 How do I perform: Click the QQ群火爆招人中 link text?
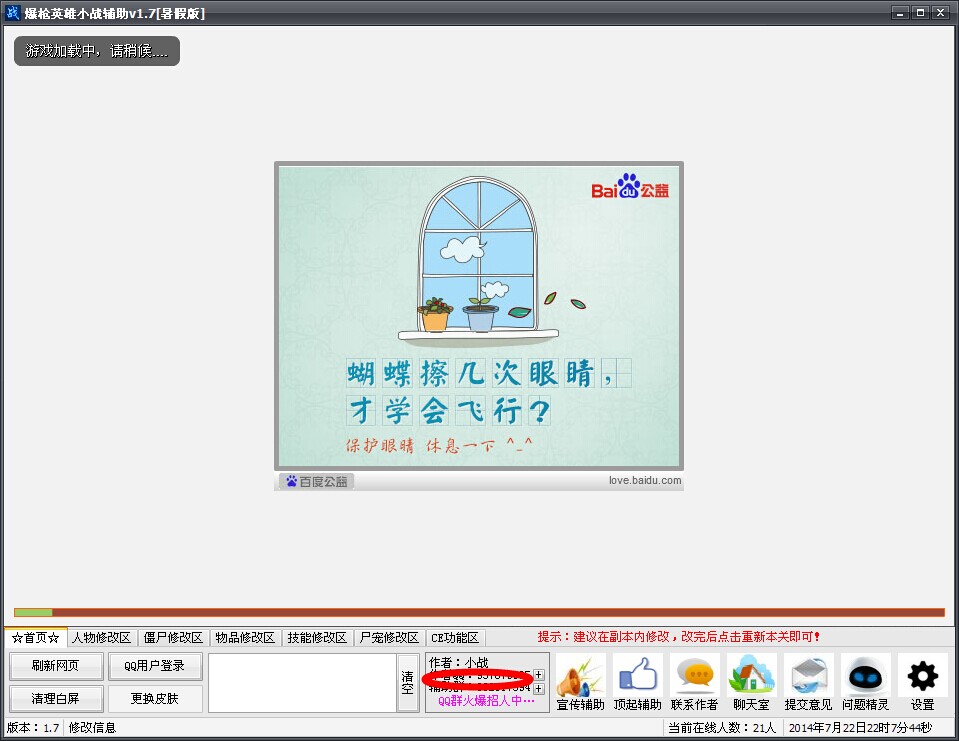click(486, 701)
